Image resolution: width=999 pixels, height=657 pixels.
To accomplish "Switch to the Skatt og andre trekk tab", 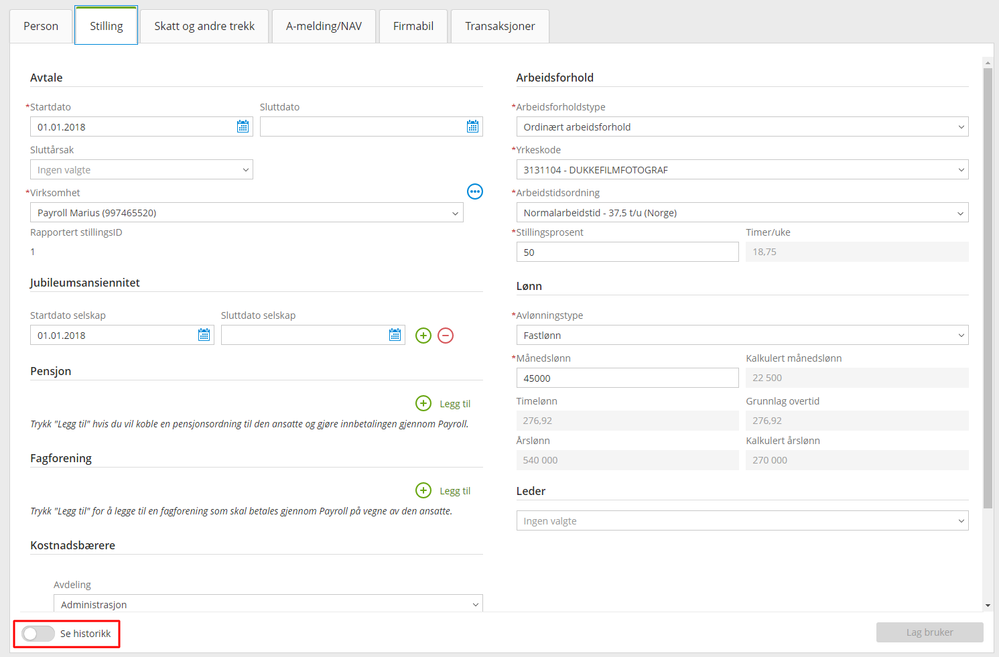I will [205, 26].
